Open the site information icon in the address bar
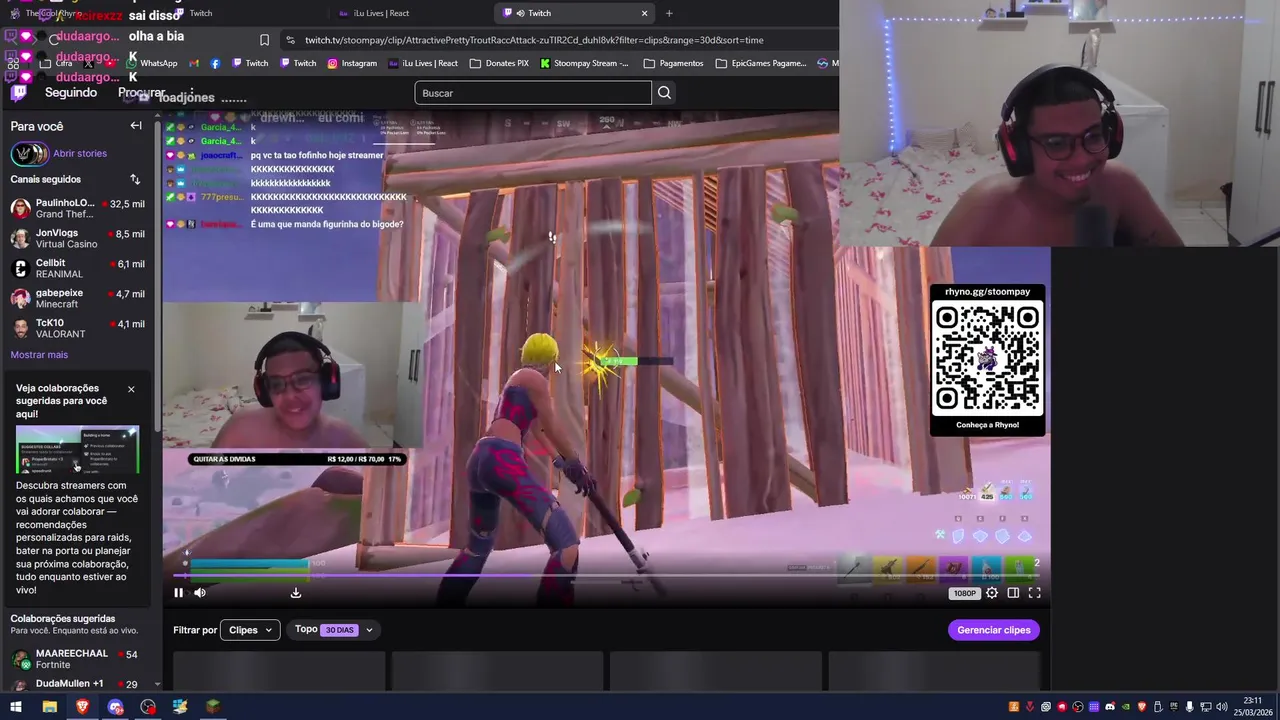 290,40
